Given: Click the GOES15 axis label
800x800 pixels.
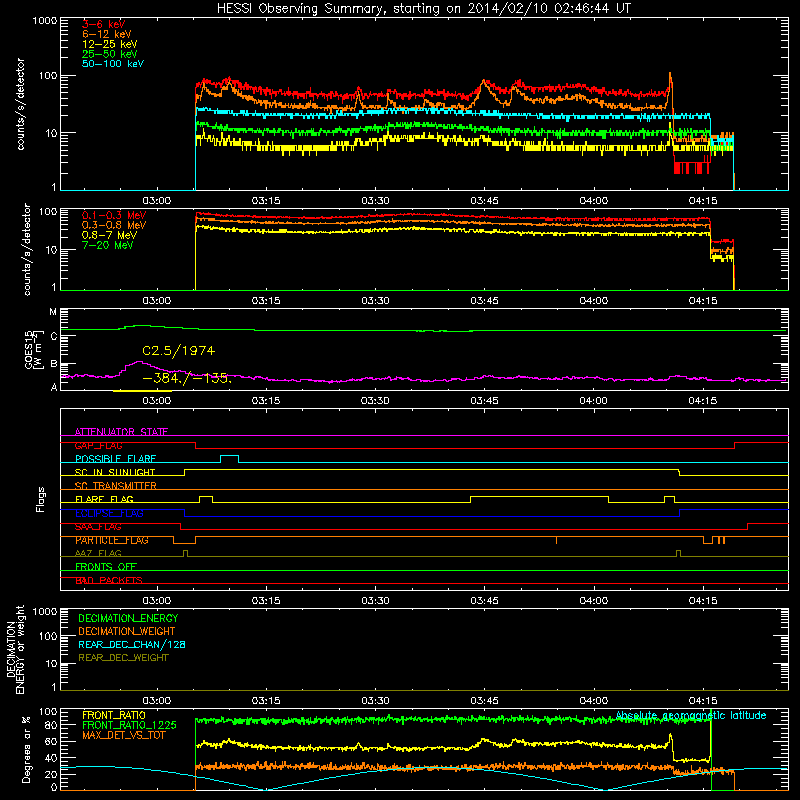Looking at the screenshot, I should [32, 349].
